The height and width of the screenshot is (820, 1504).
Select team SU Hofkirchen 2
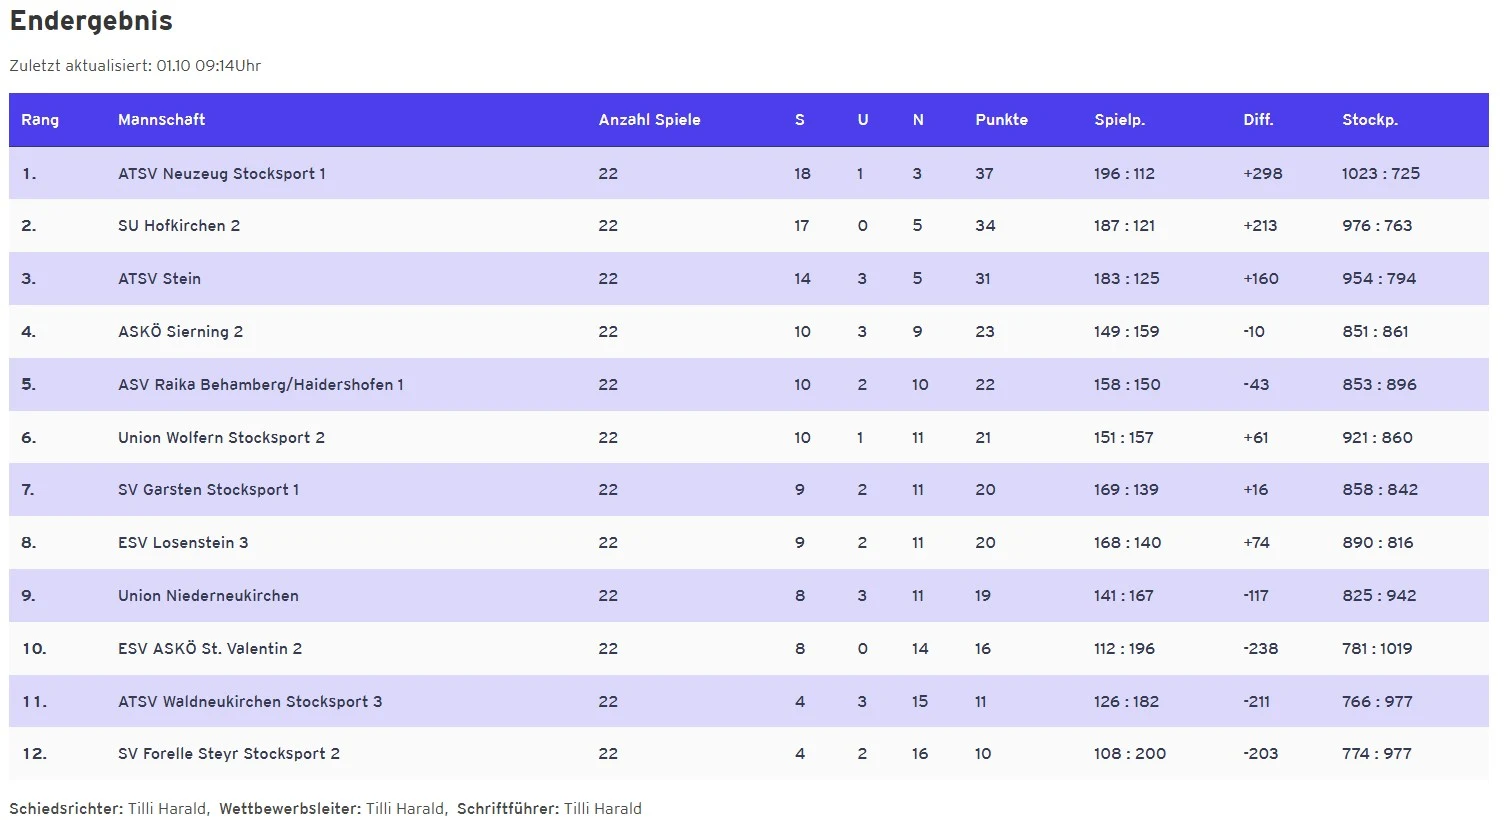[179, 226]
